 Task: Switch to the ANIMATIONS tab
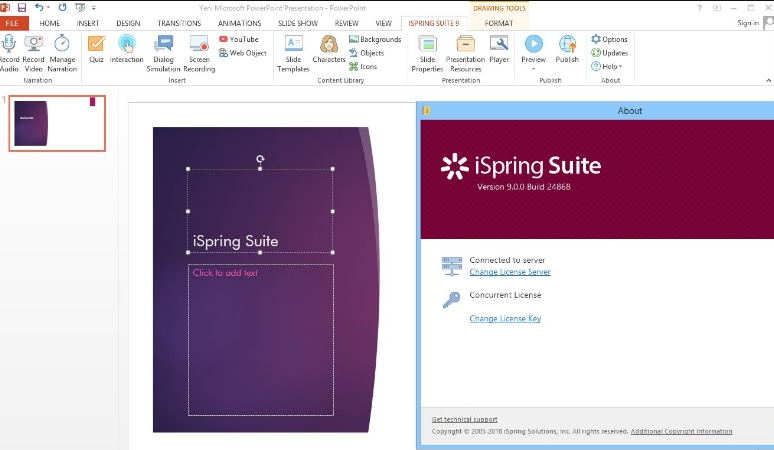pyautogui.click(x=239, y=23)
